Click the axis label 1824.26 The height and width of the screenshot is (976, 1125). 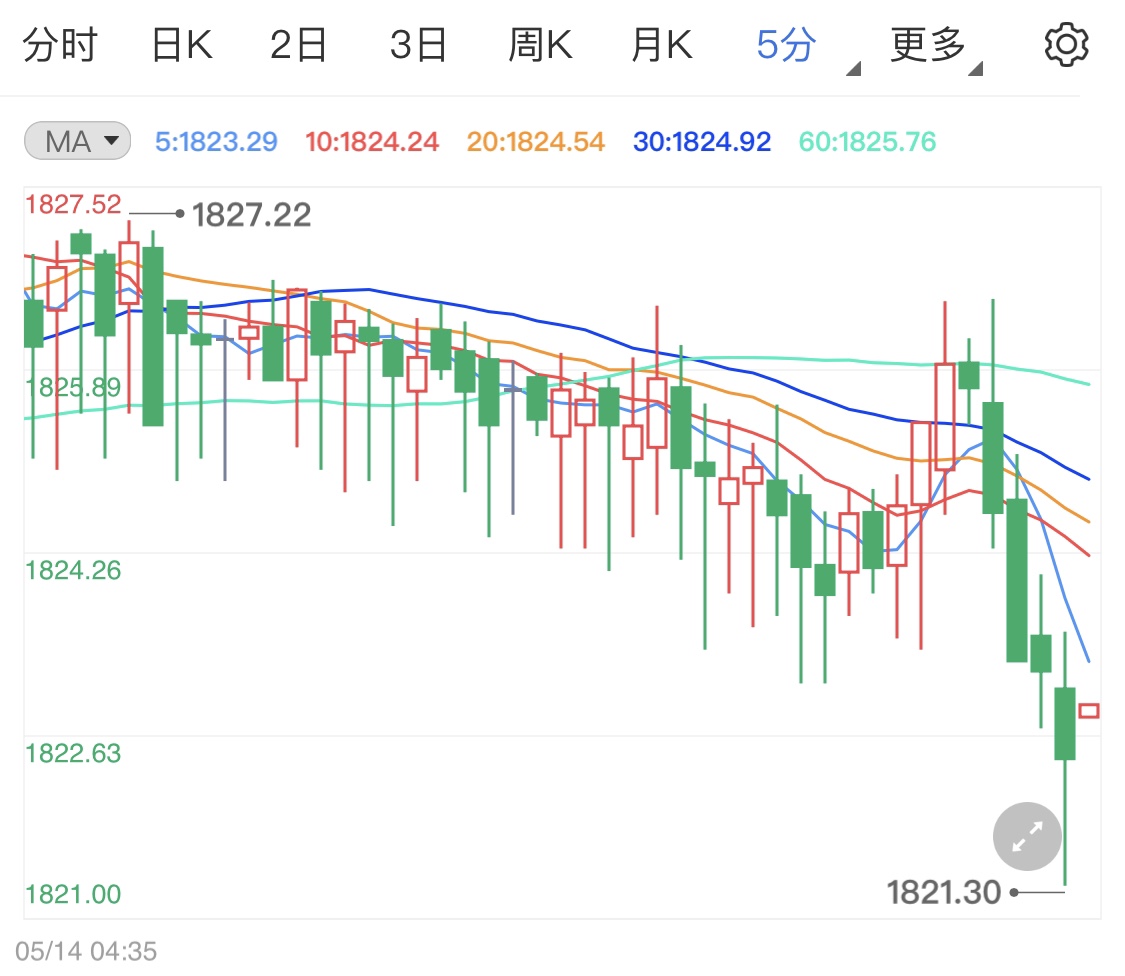(73, 571)
